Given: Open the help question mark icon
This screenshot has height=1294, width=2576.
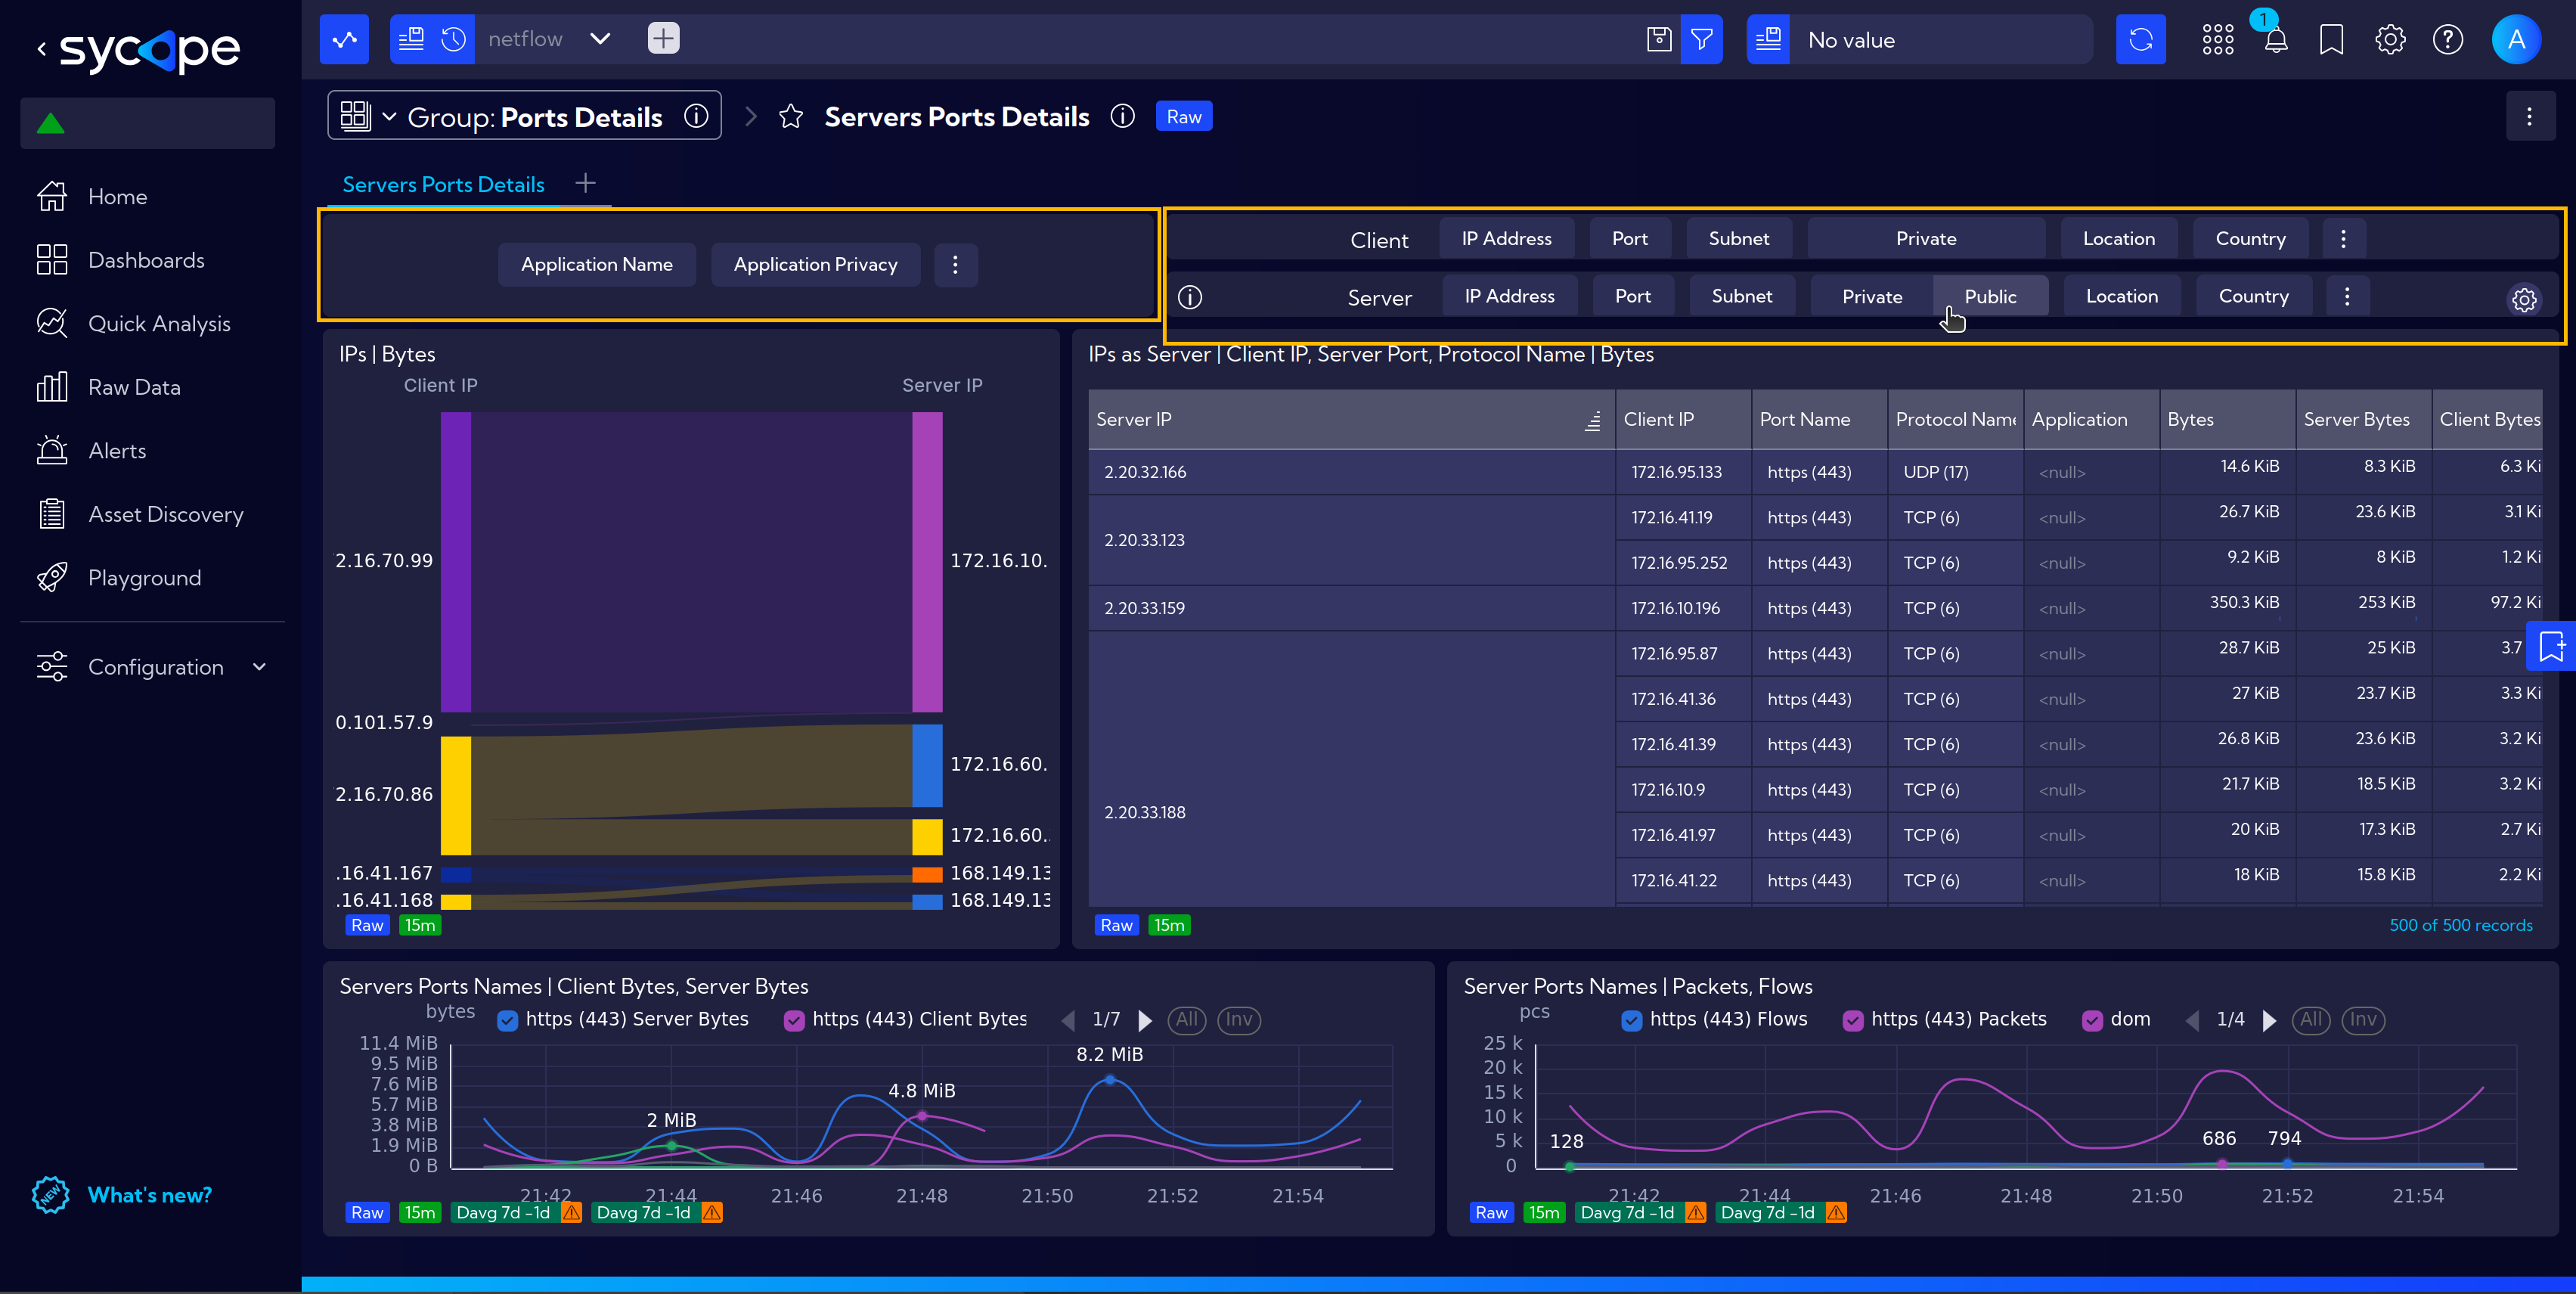Looking at the screenshot, I should click(2447, 39).
